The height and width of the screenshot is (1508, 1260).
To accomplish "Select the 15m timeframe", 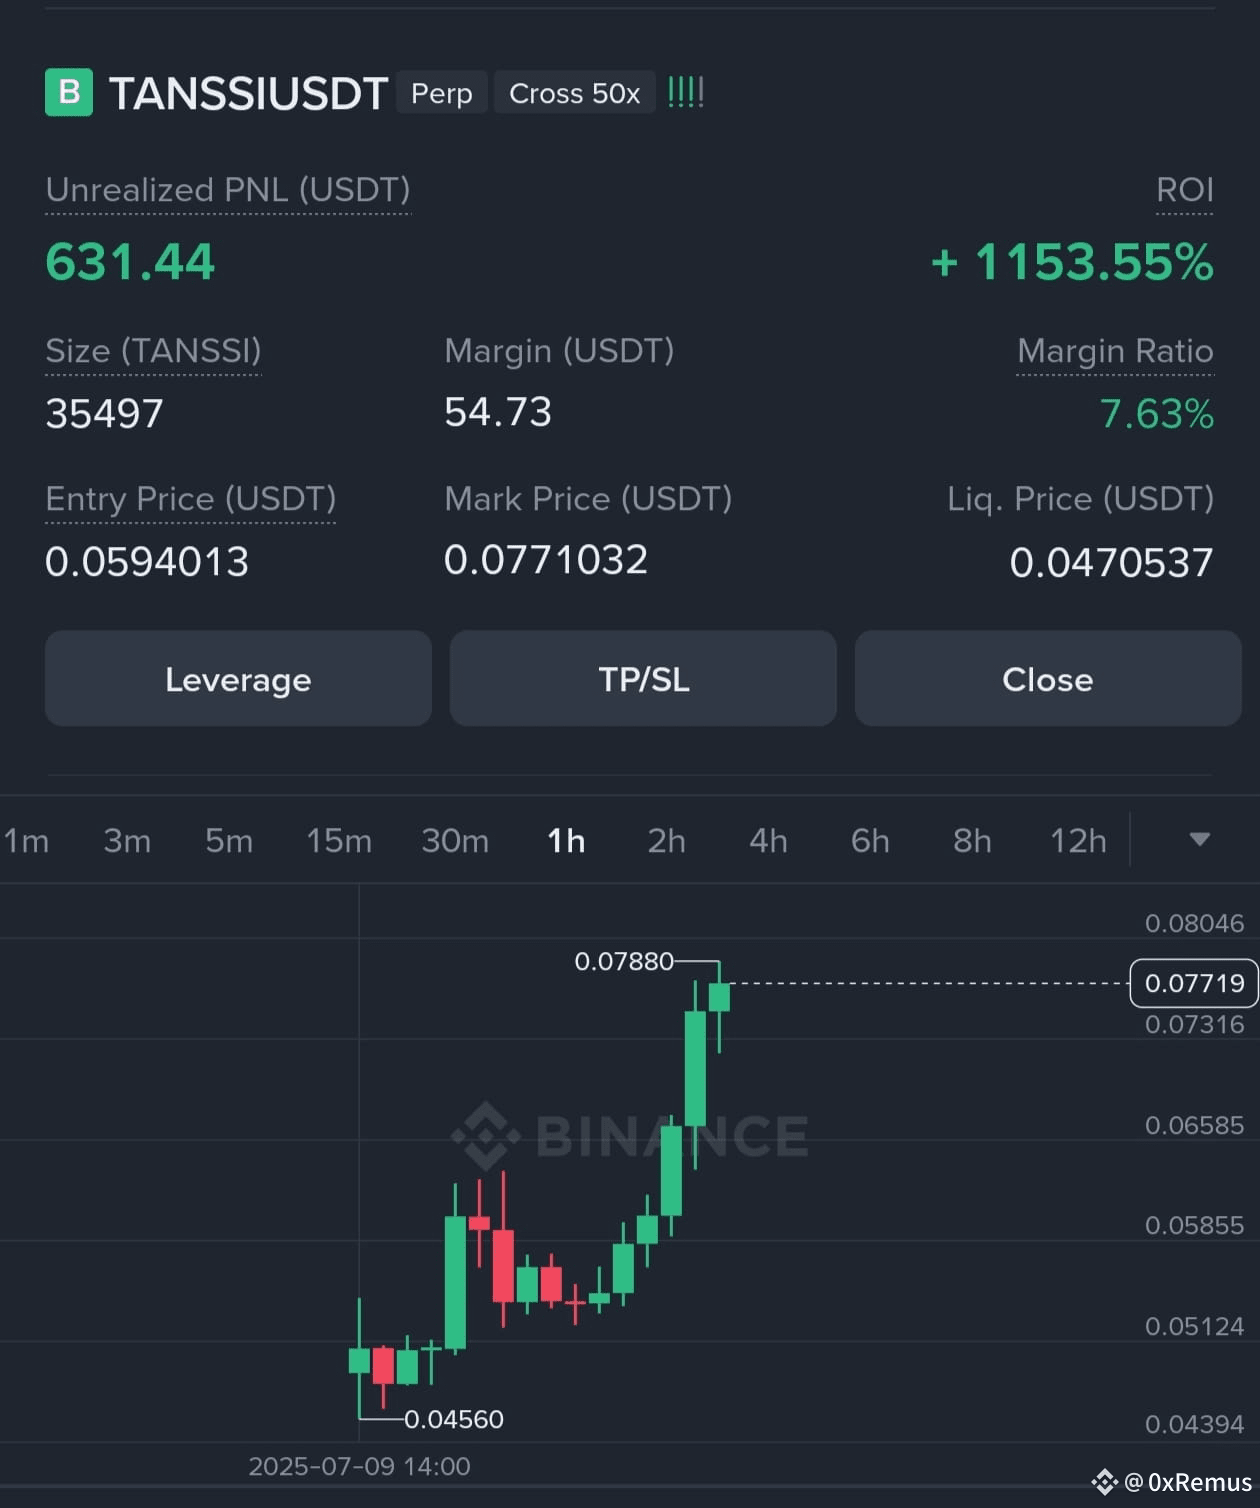I will click(339, 841).
